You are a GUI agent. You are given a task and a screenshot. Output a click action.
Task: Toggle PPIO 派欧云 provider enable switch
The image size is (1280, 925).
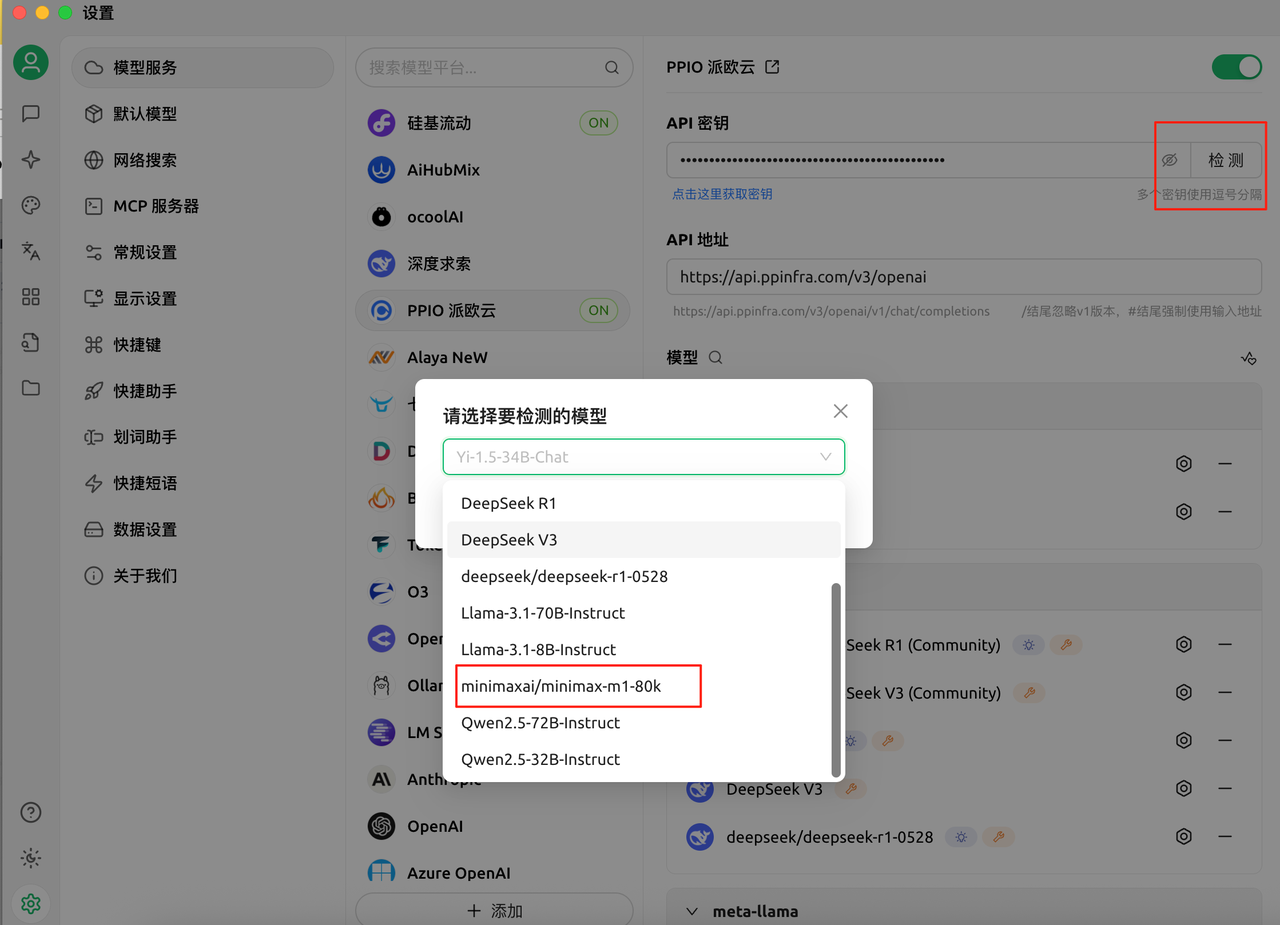1237,67
